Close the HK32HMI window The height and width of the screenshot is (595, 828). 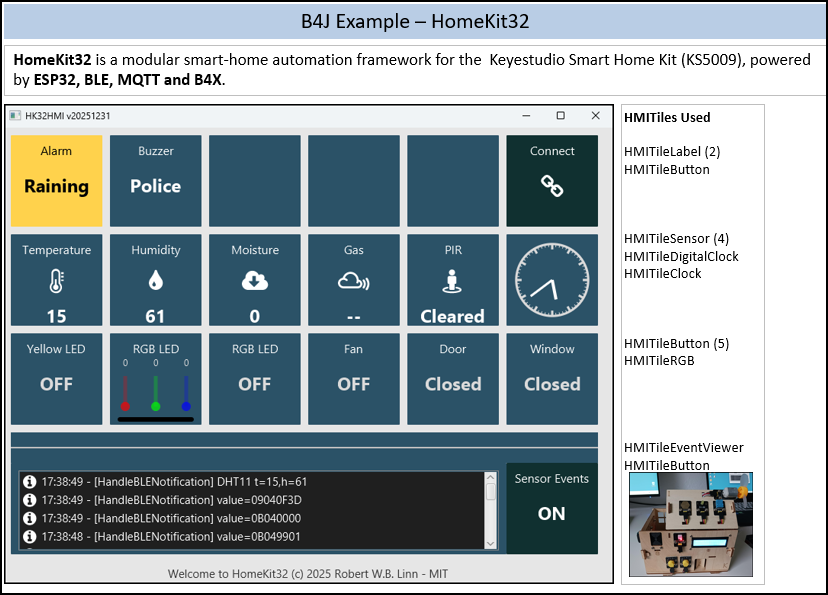pos(596,116)
